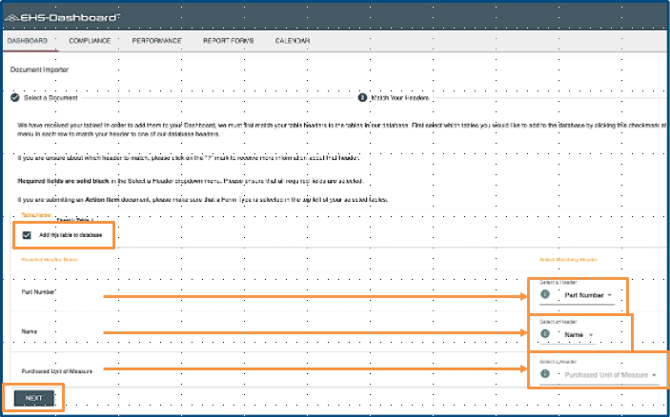The width and height of the screenshot is (670, 417).
Task: Open the Compliance tab
Action: pyautogui.click(x=89, y=40)
